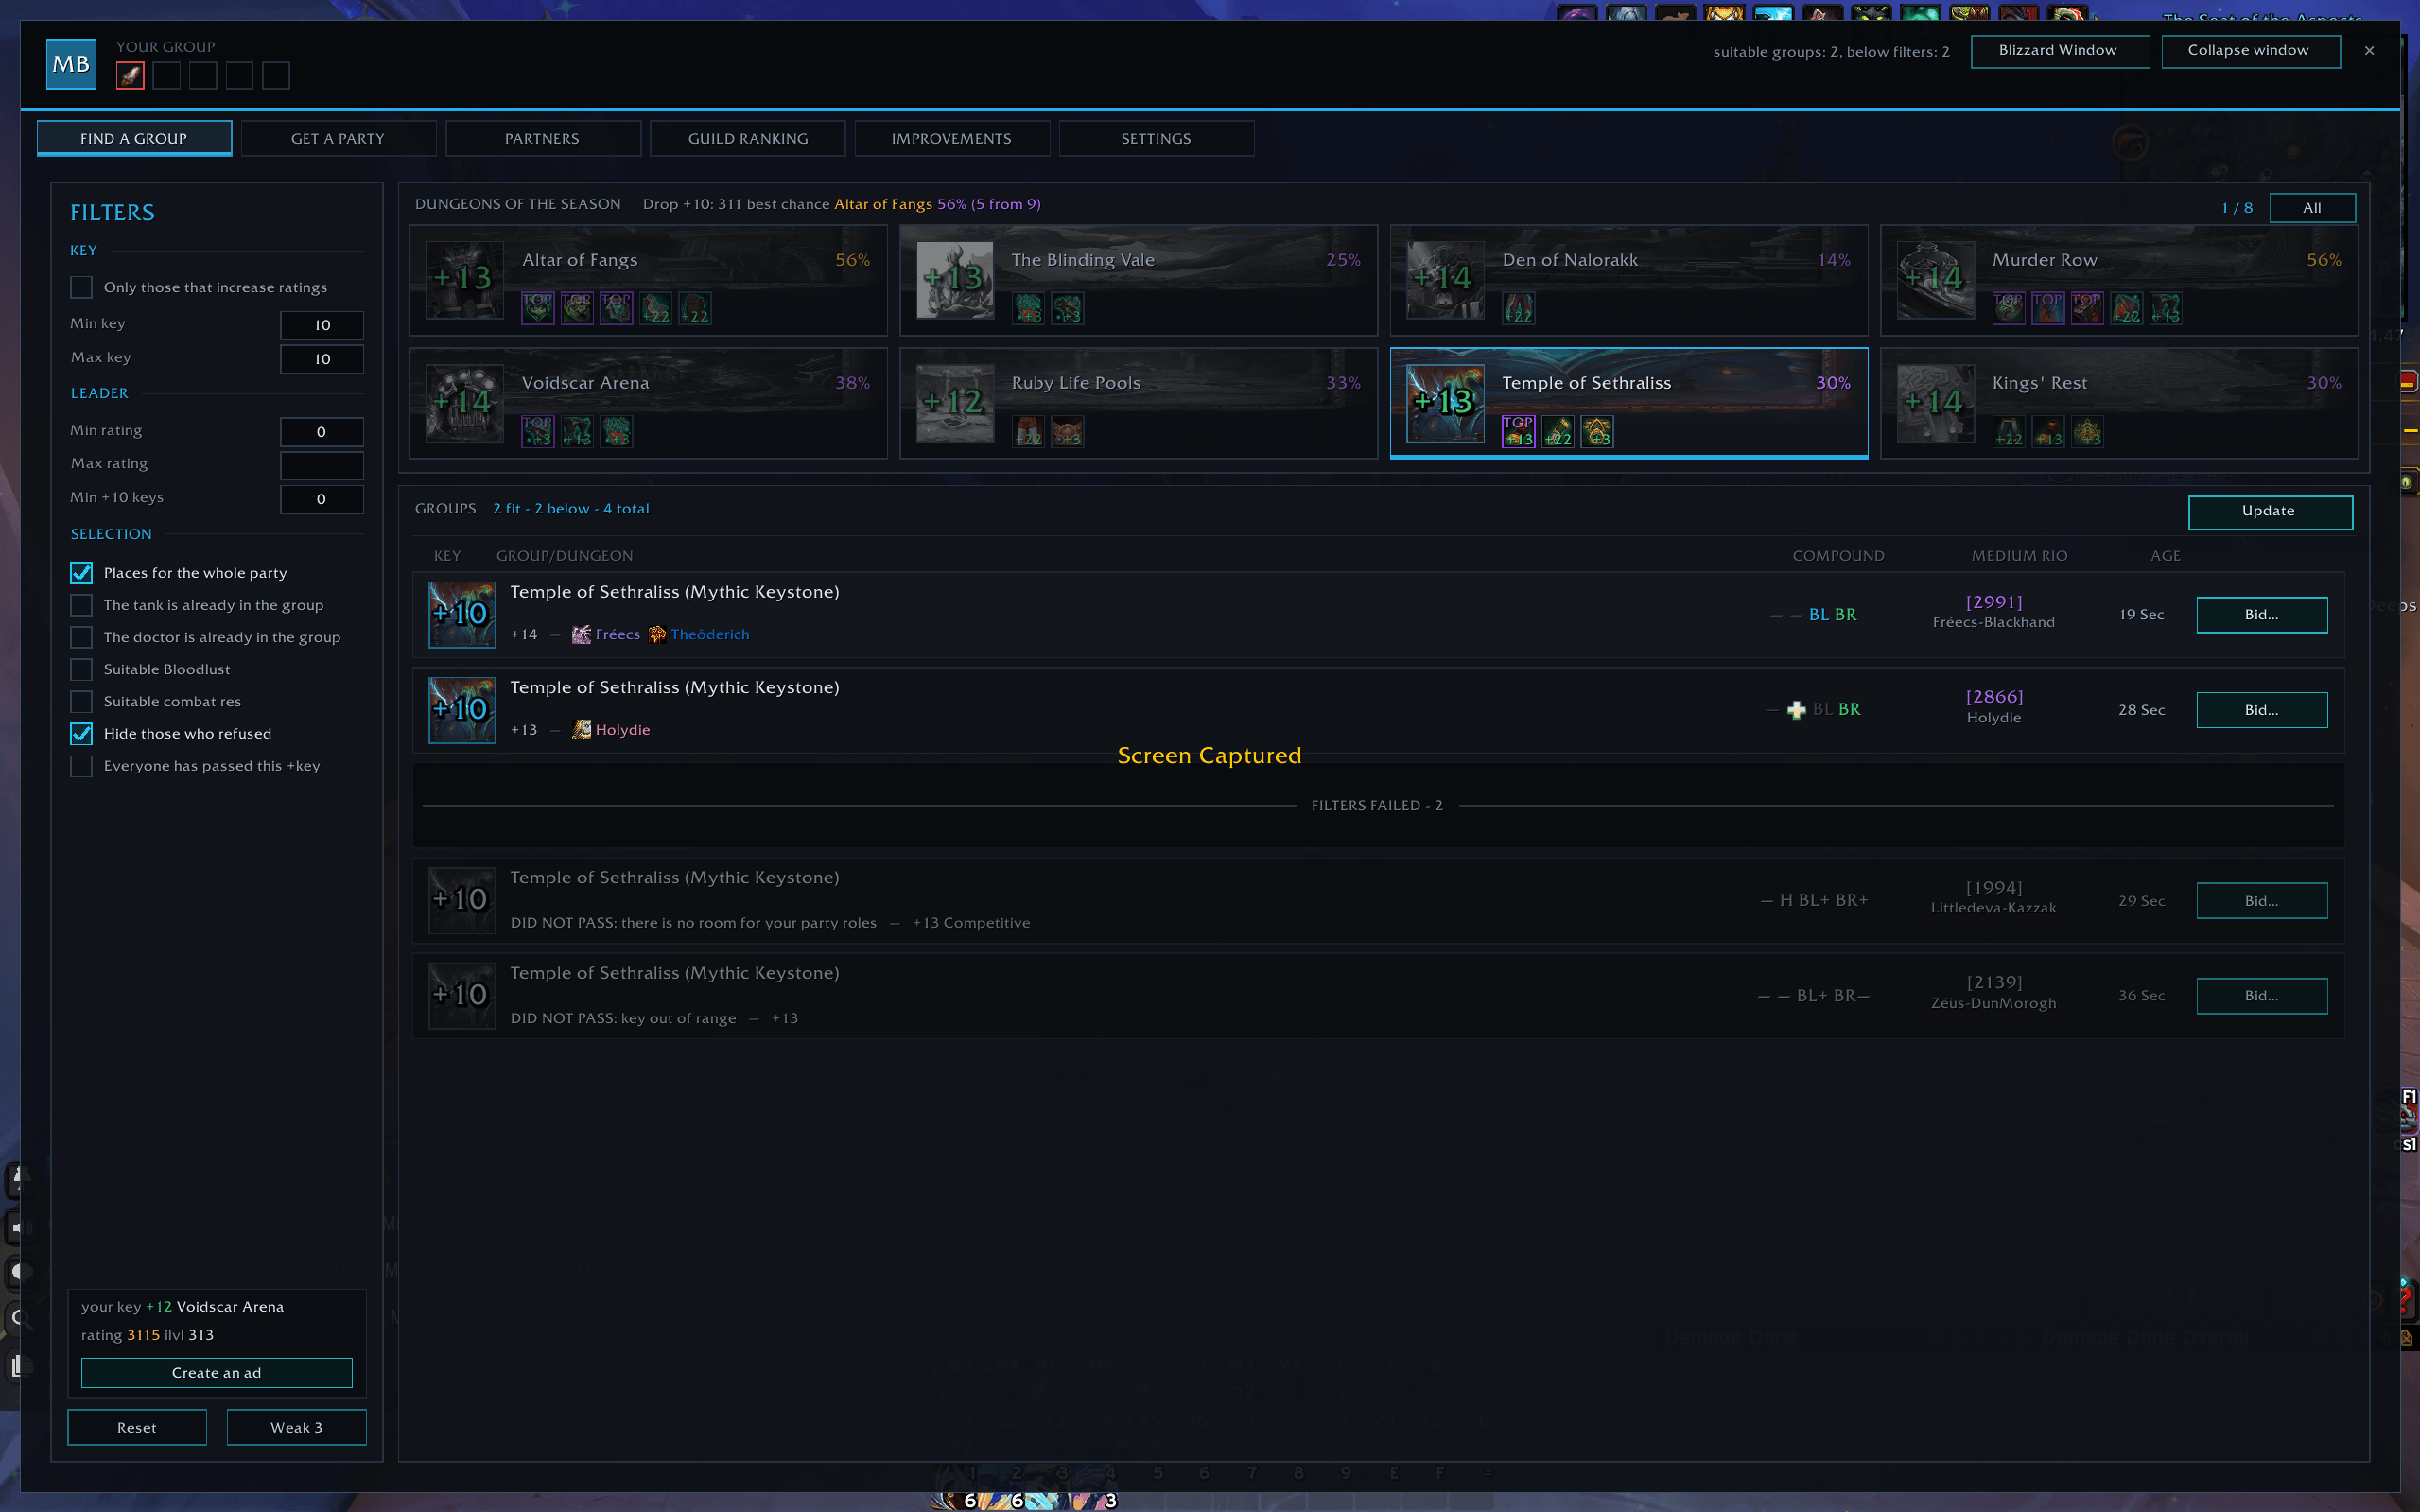Uncheck Hide those who refused
The height and width of the screenshot is (1512, 2420).
(x=81, y=733)
